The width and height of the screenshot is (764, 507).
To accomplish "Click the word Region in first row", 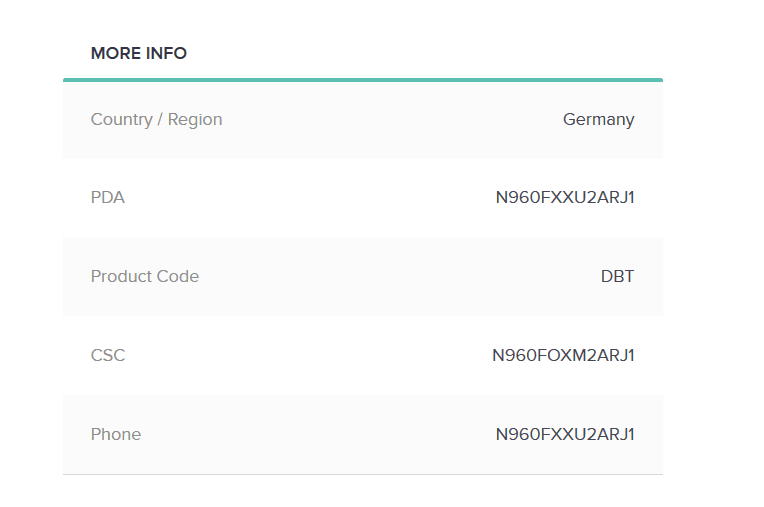I will (x=195, y=120).
